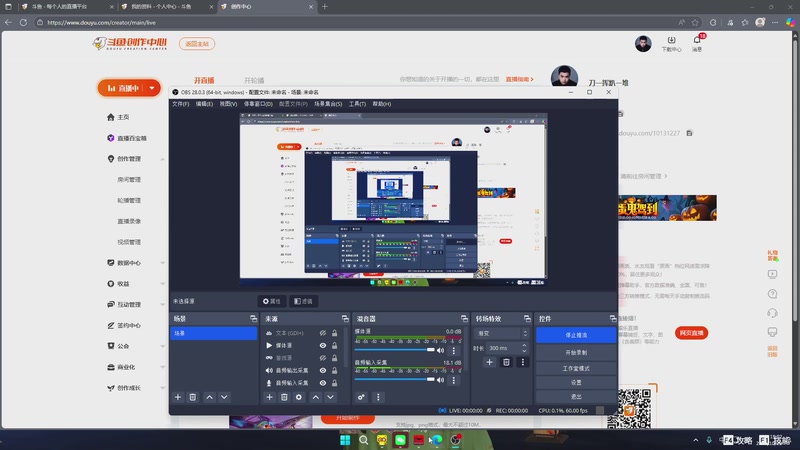Move scene down in 场景 panel
Viewport: 800px width, 450px height.
tap(224, 397)
